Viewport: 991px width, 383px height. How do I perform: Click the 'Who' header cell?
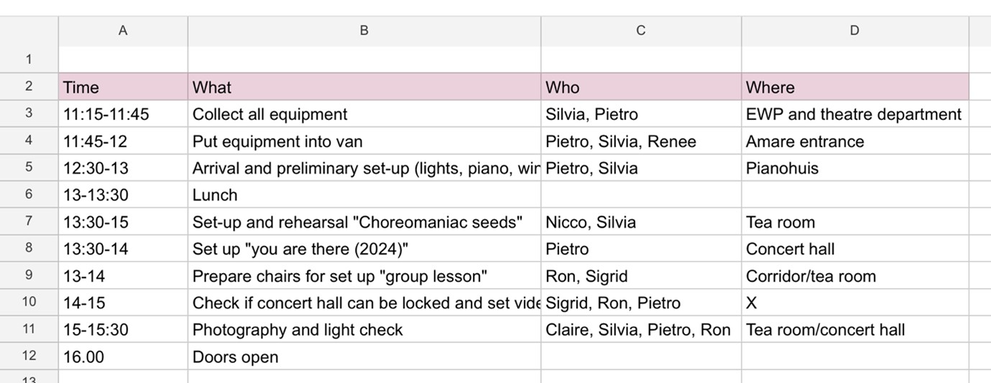coord(641,87)
